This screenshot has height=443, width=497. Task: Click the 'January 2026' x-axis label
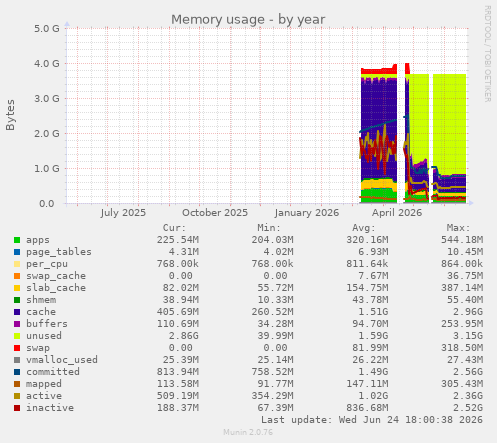coord(307,213)
